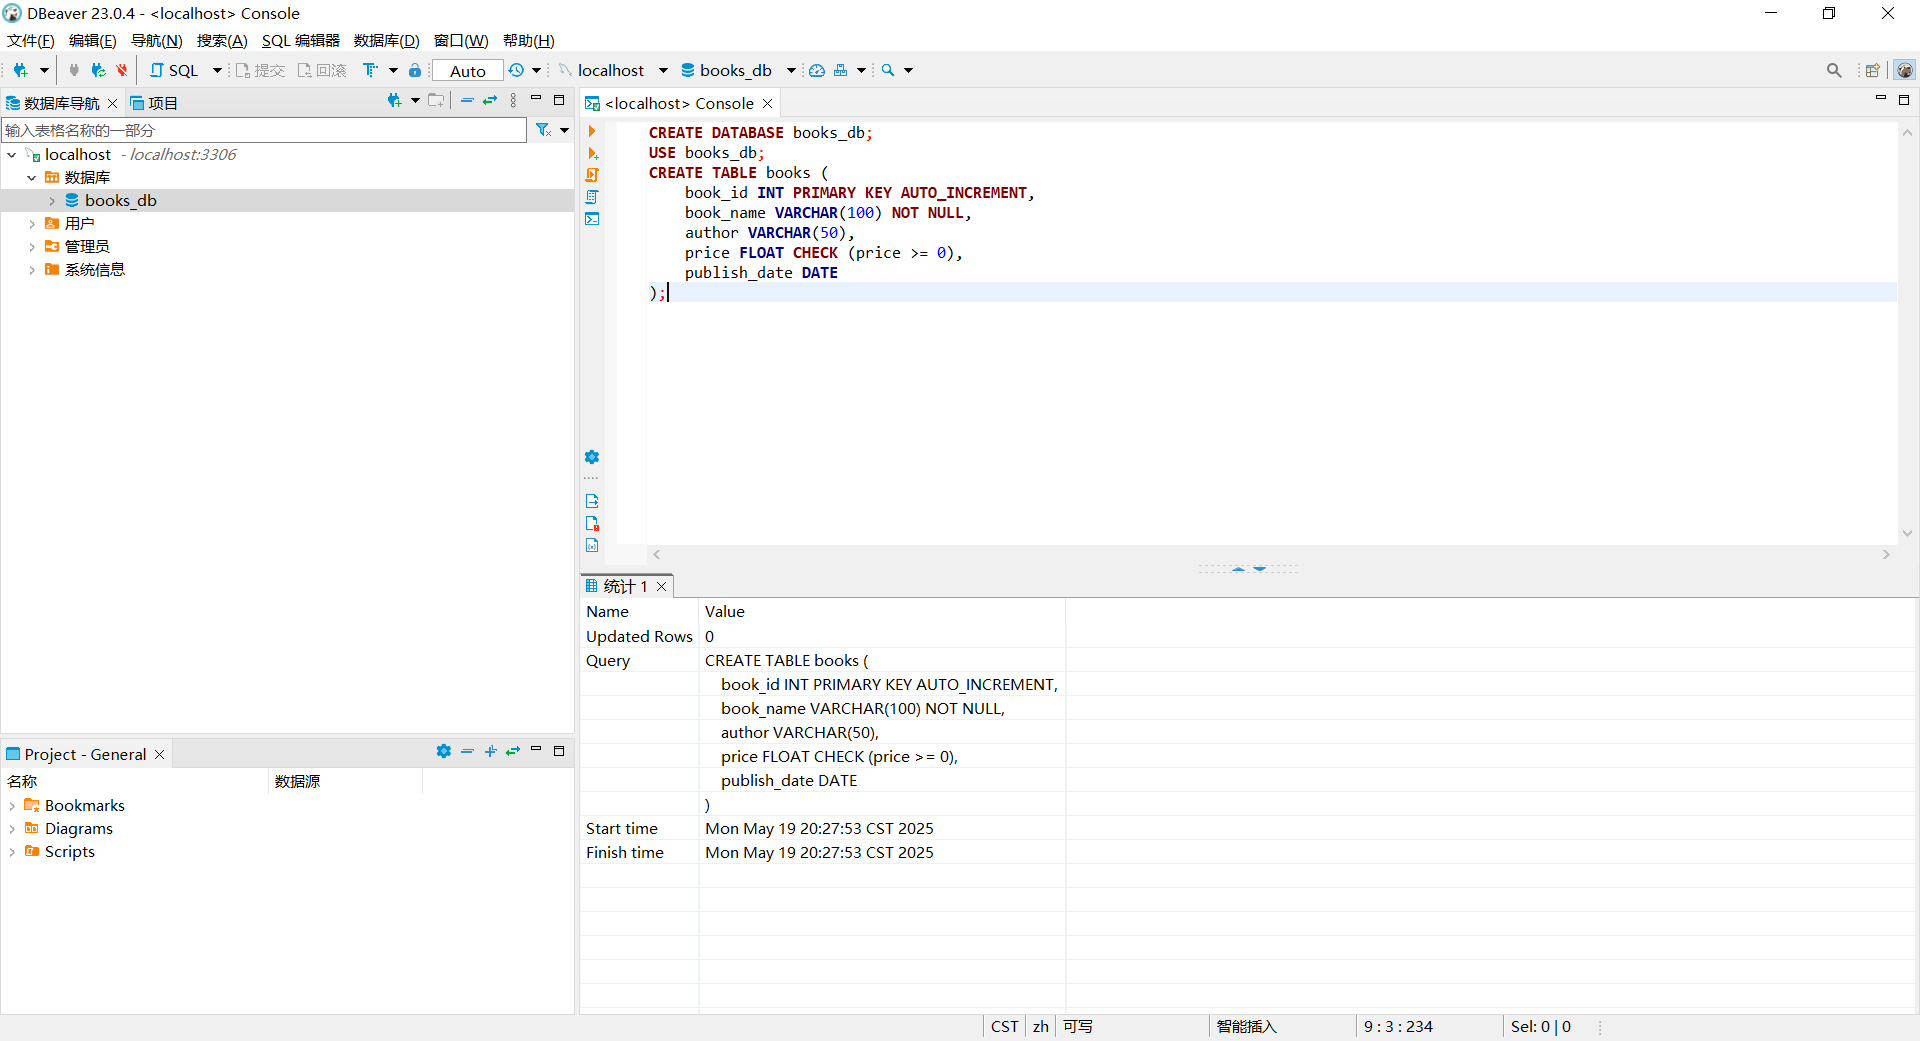The height and width of the screenshot is (1041, 1920).
Task: Open the SQL 编辑器 menu
Action: click(300, 41)
